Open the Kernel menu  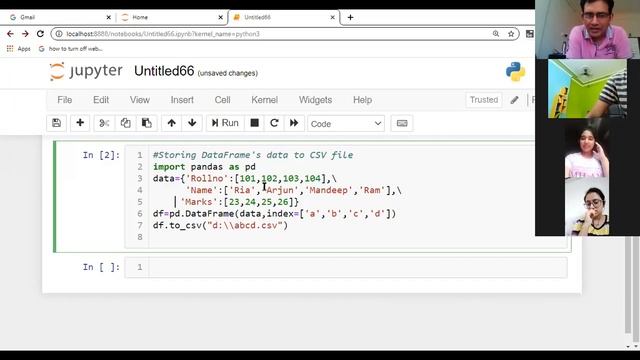264,100
